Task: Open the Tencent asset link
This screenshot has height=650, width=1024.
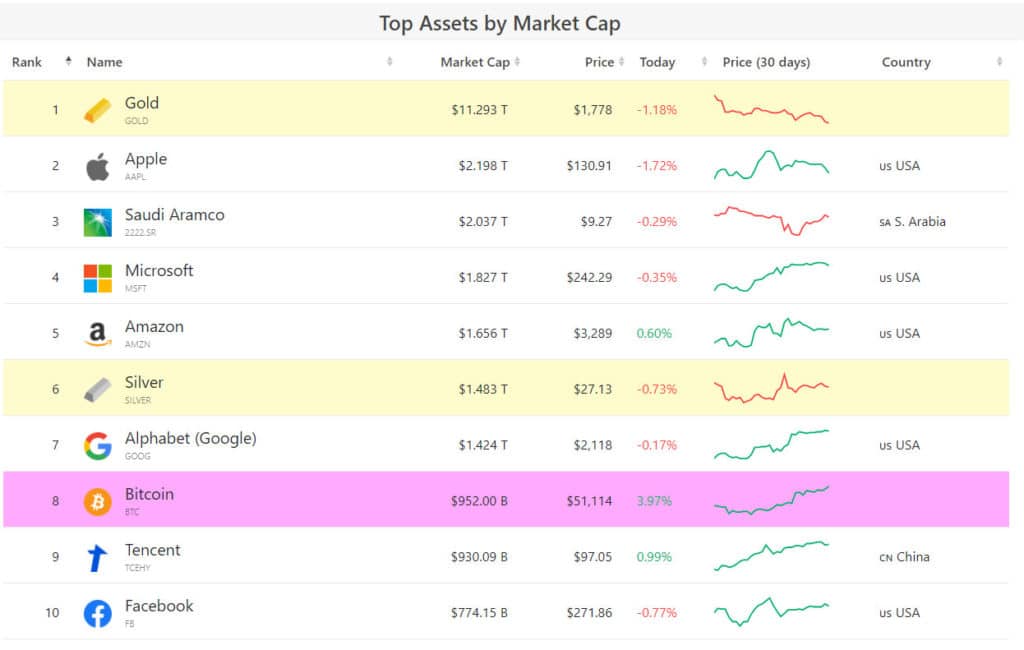Action: pos(152,551)
